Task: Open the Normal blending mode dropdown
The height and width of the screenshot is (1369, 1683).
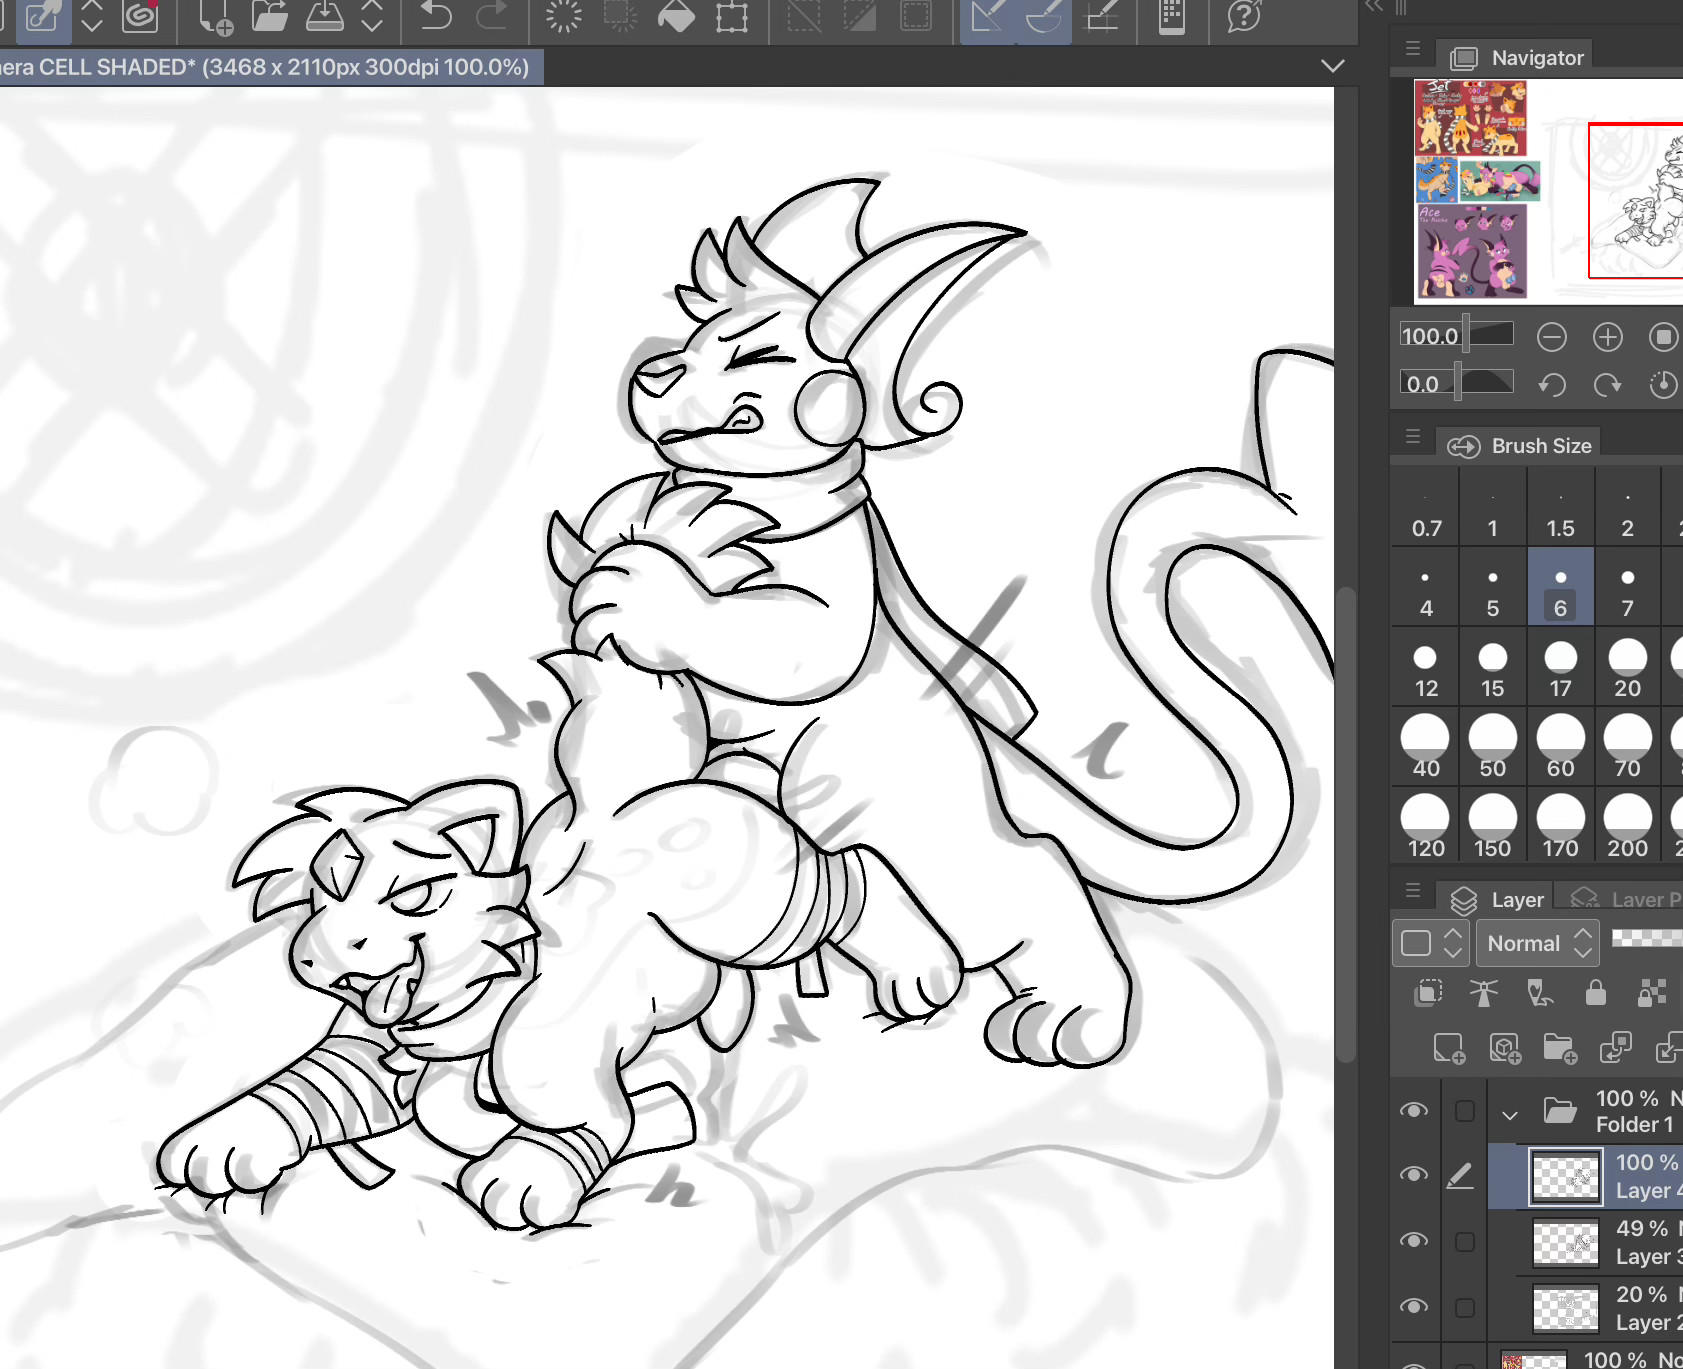Action: pyautogui.click(x=1538, y=943)
